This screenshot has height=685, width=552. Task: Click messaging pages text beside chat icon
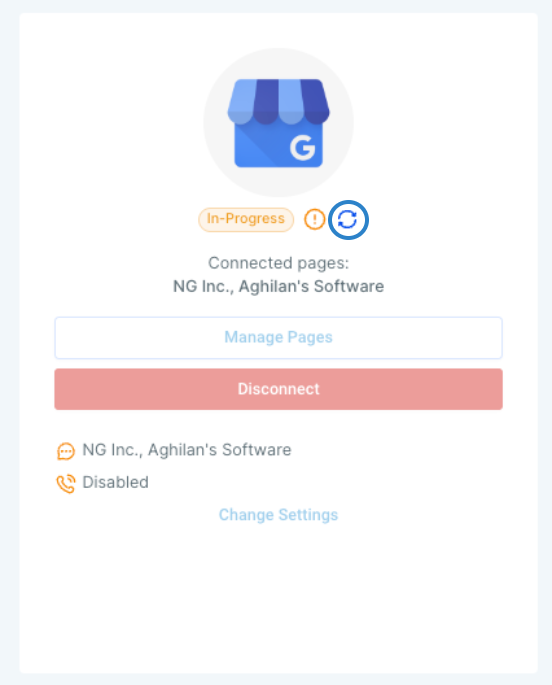click(187, 450)
